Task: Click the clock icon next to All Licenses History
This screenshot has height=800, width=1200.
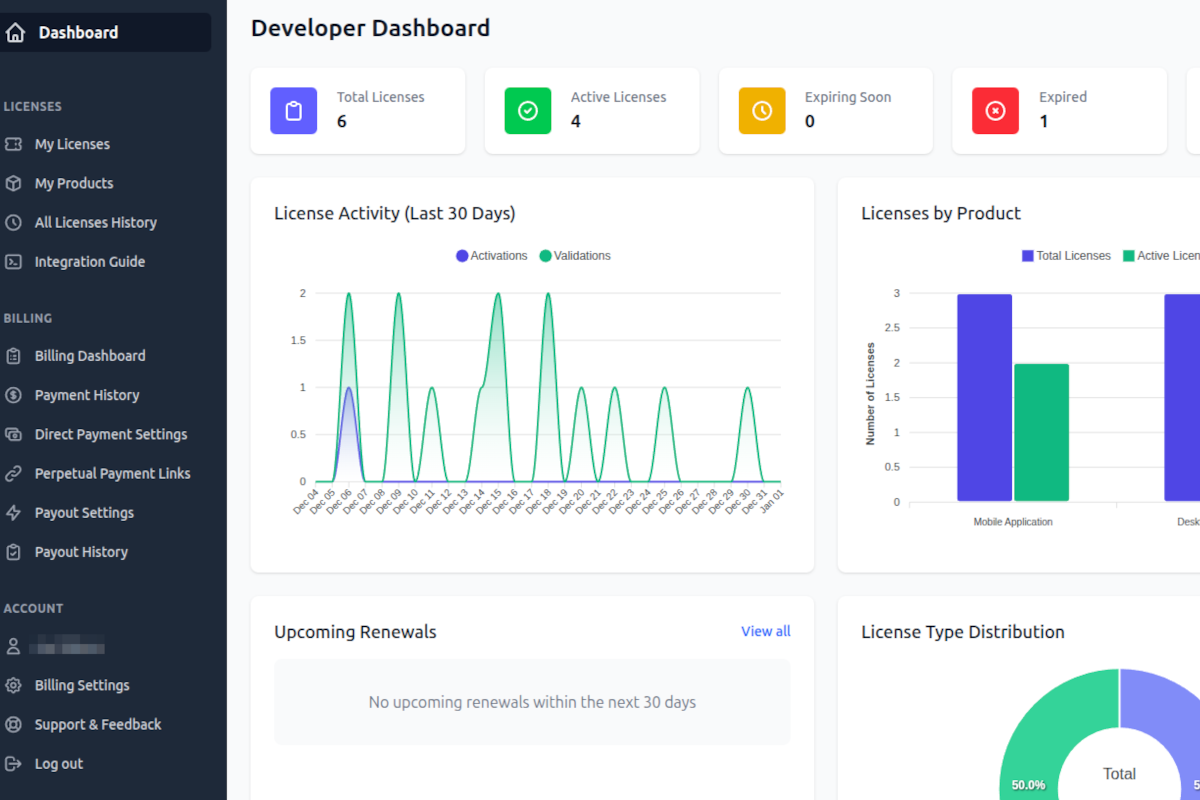Action: 16,222
